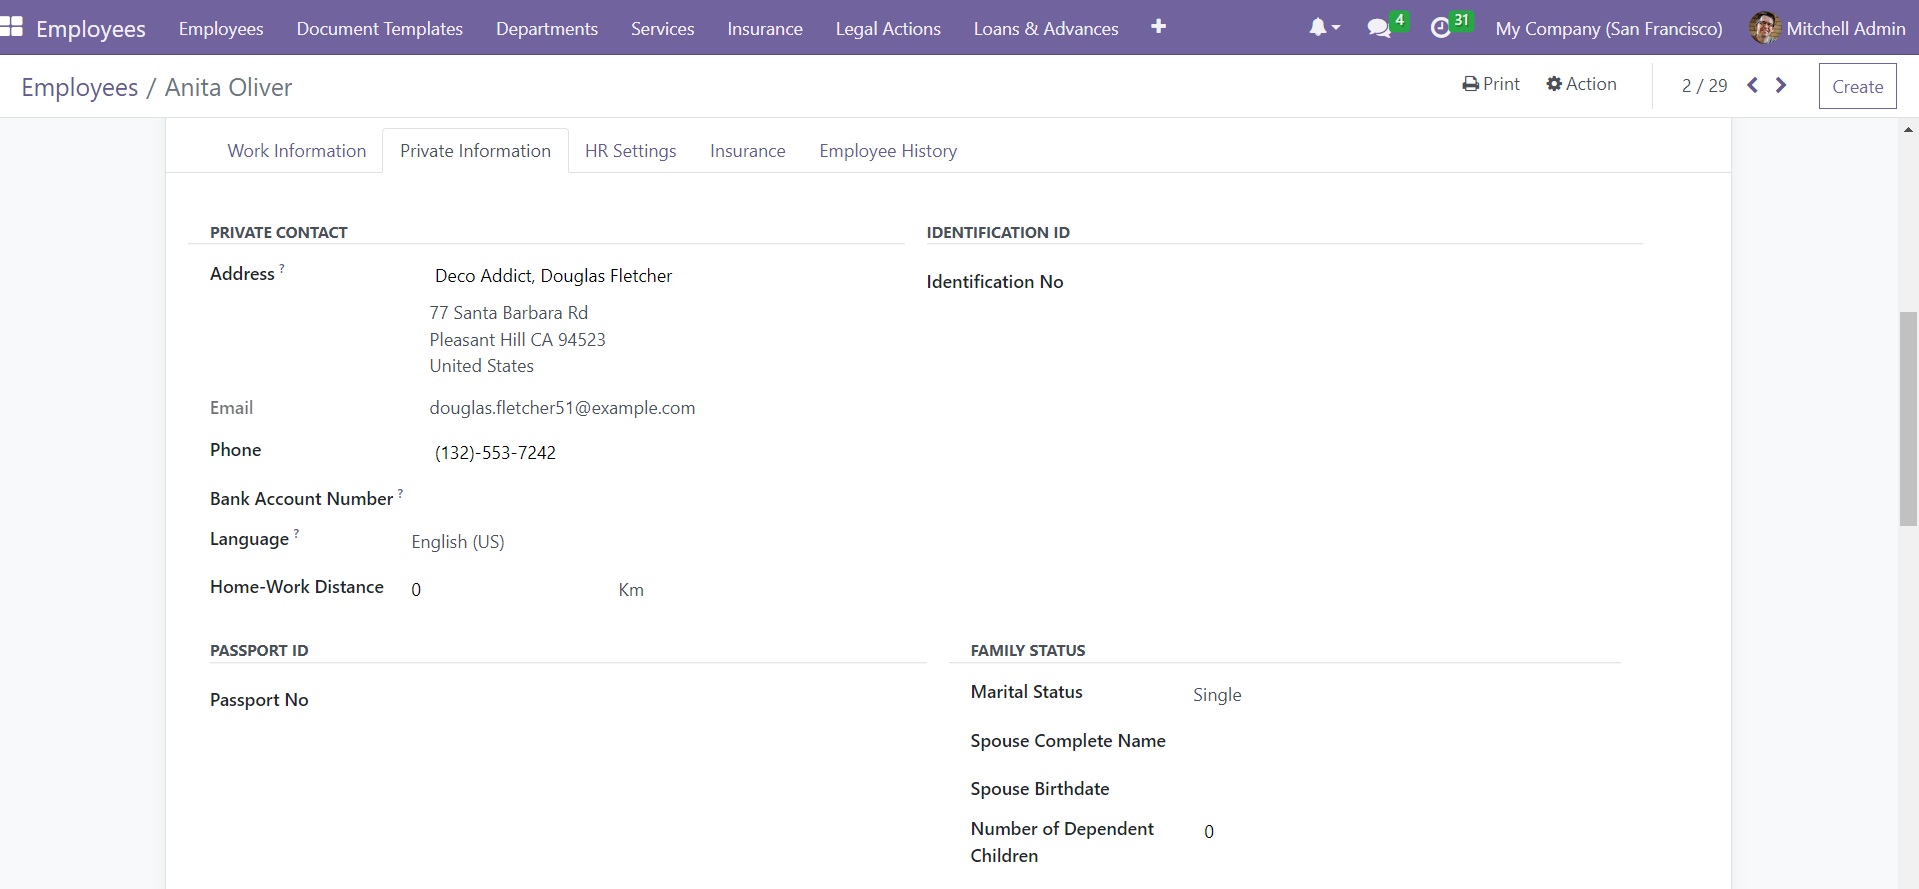This screenshot has width=1919, height=889.
Task: Open the Loans & Advances menu
Action: (x=1045, y=28)
